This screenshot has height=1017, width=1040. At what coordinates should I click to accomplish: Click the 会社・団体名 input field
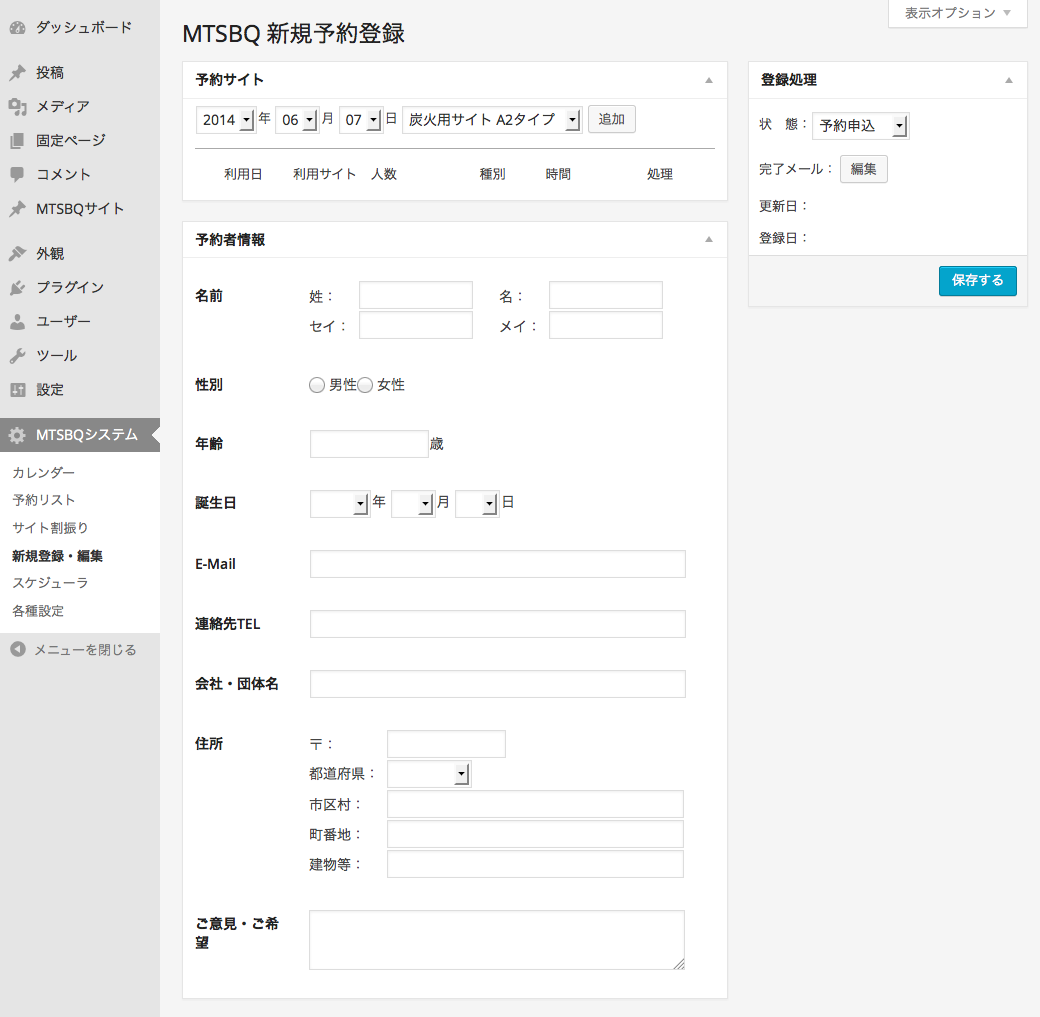coord(497,684)
